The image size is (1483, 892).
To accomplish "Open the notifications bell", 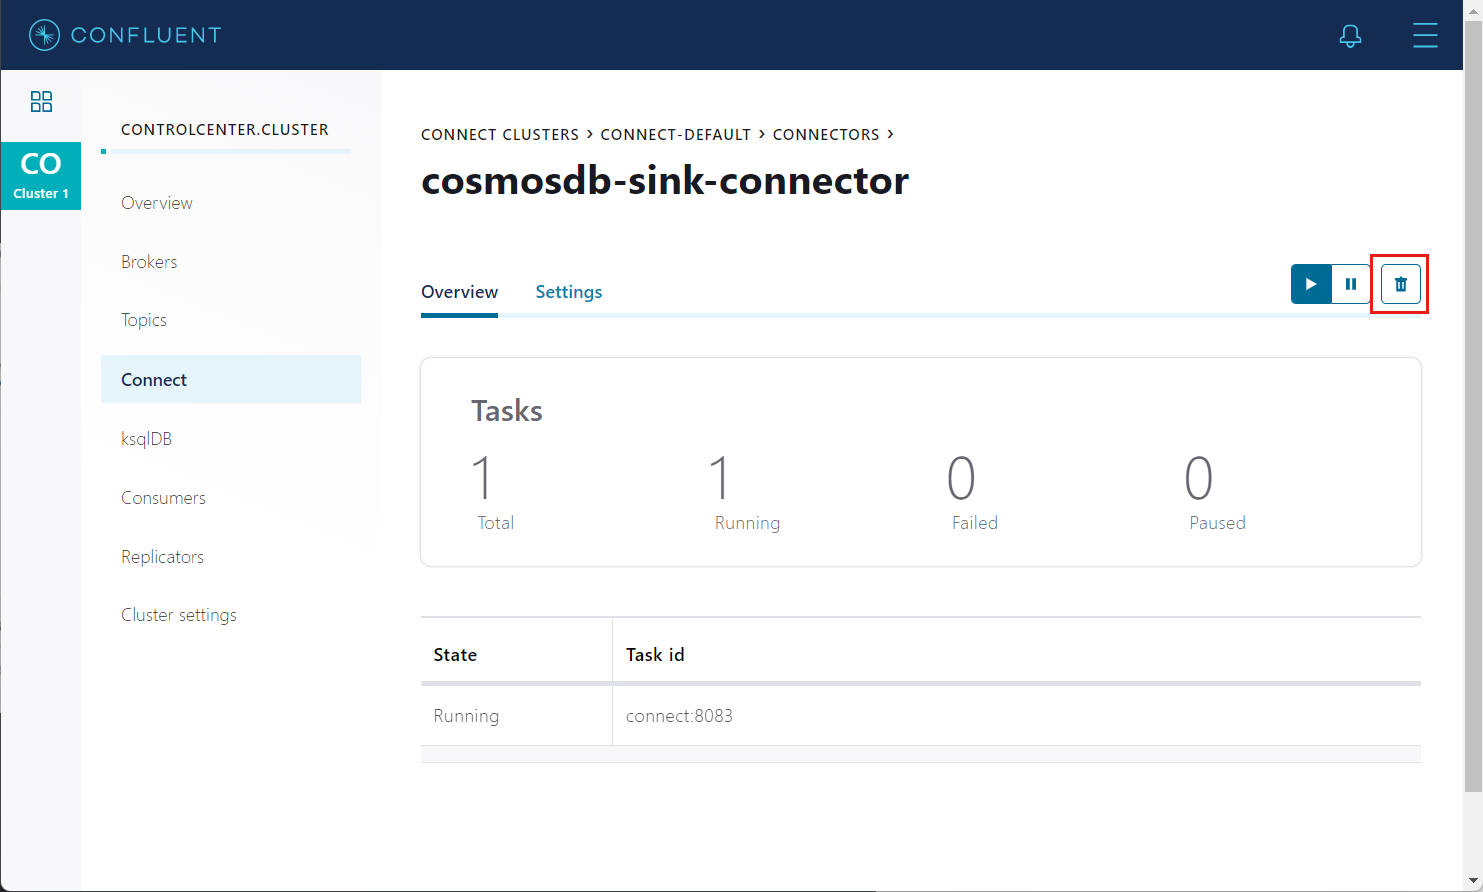I will pyautogui.click(x=1350, y=36).
